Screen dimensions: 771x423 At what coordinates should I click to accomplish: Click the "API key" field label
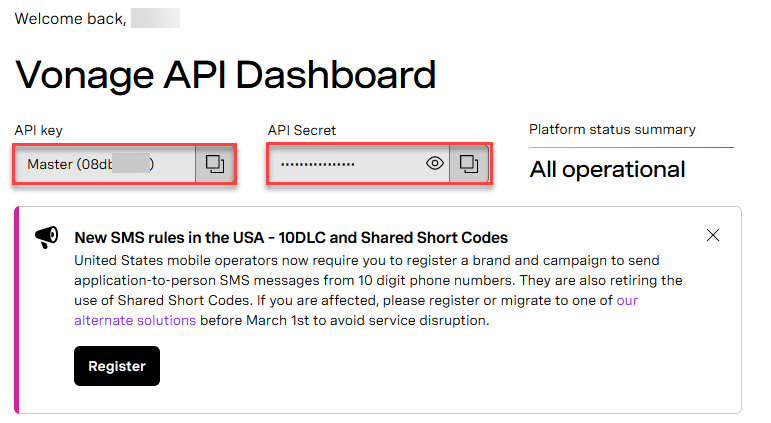[38, 130]
